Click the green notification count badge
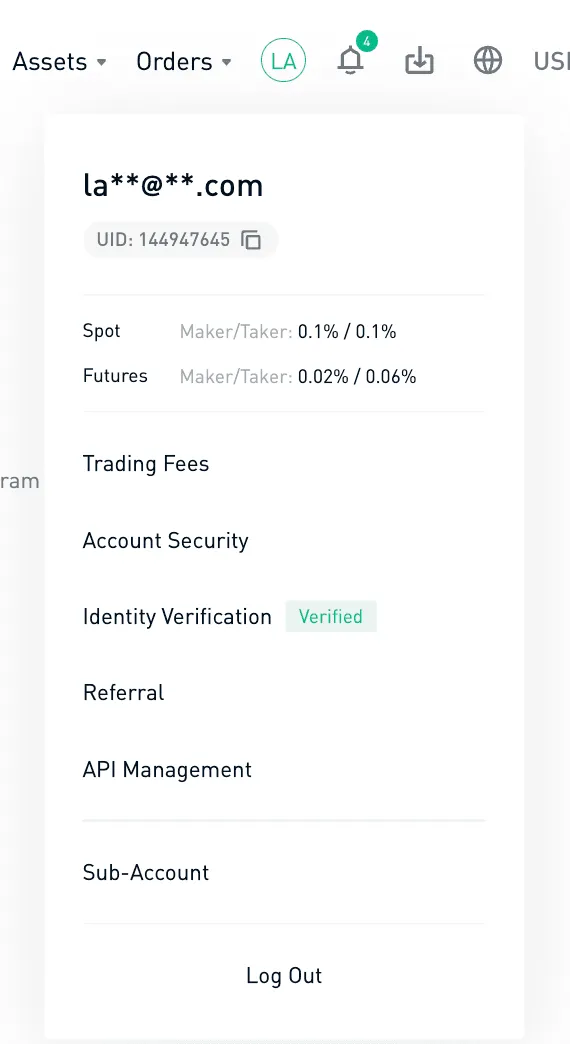 click(366, 41)
